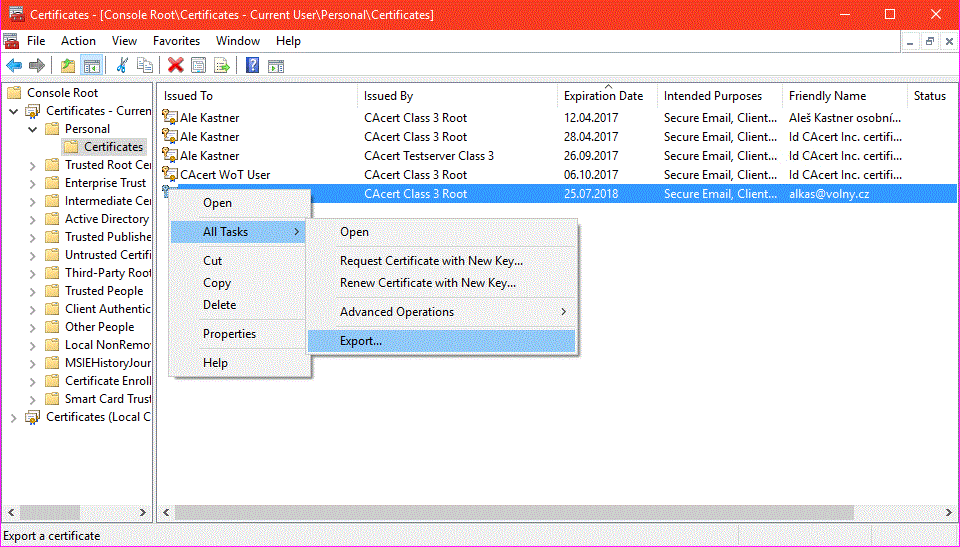The image size is (960, 547).
Task: Expand the Other People folder node
Action: 33,327
